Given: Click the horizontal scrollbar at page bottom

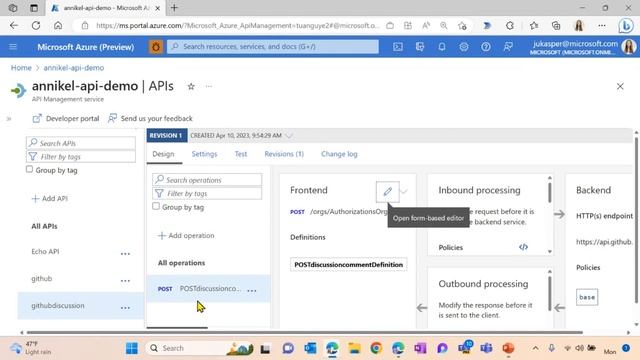Looking at the screenshot, I should 304,332.
